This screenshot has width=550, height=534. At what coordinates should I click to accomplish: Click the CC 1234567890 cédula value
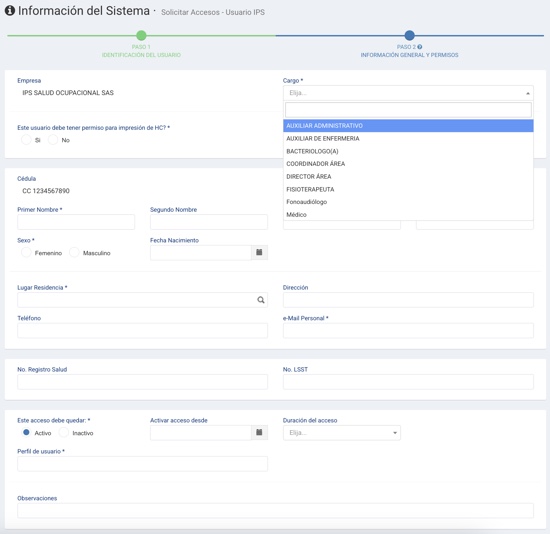coord(46,191)
